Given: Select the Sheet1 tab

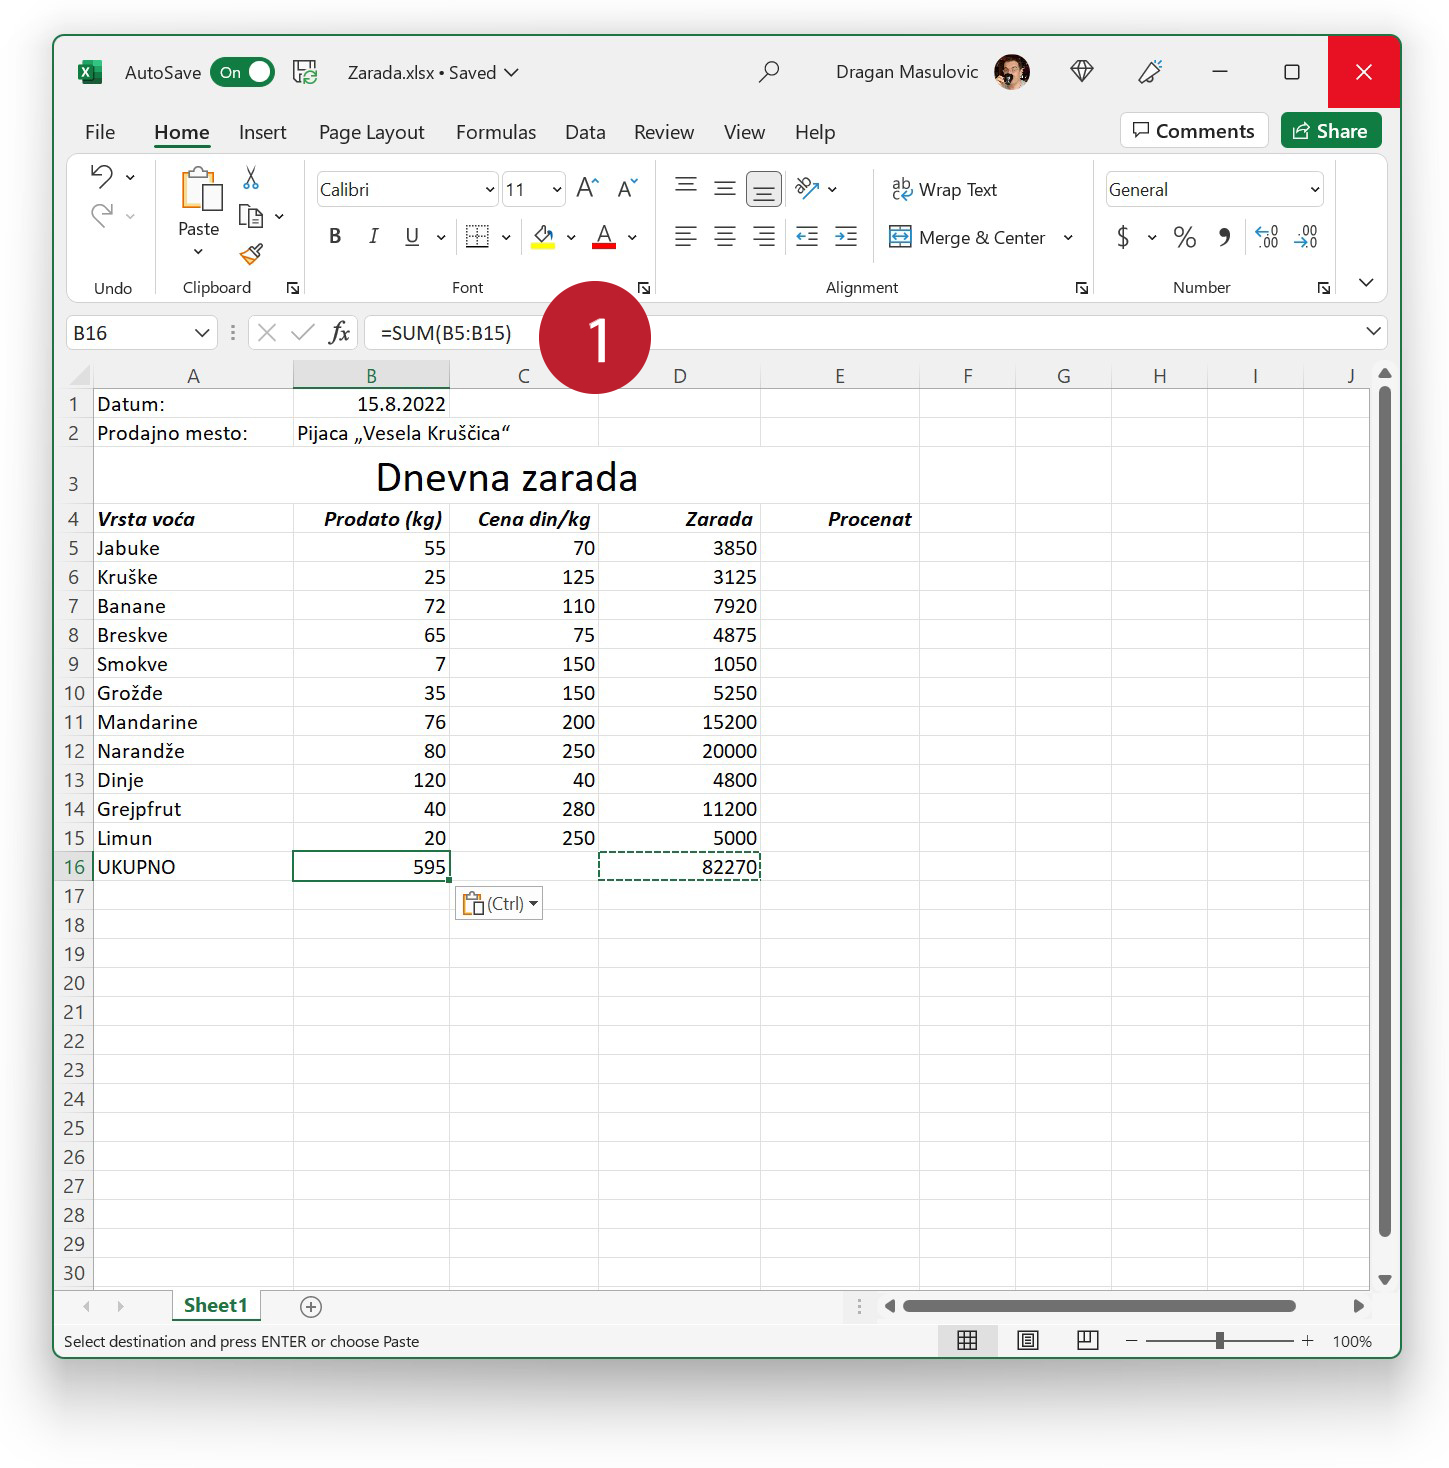Looking at the screenshot, I should 215,1305.
